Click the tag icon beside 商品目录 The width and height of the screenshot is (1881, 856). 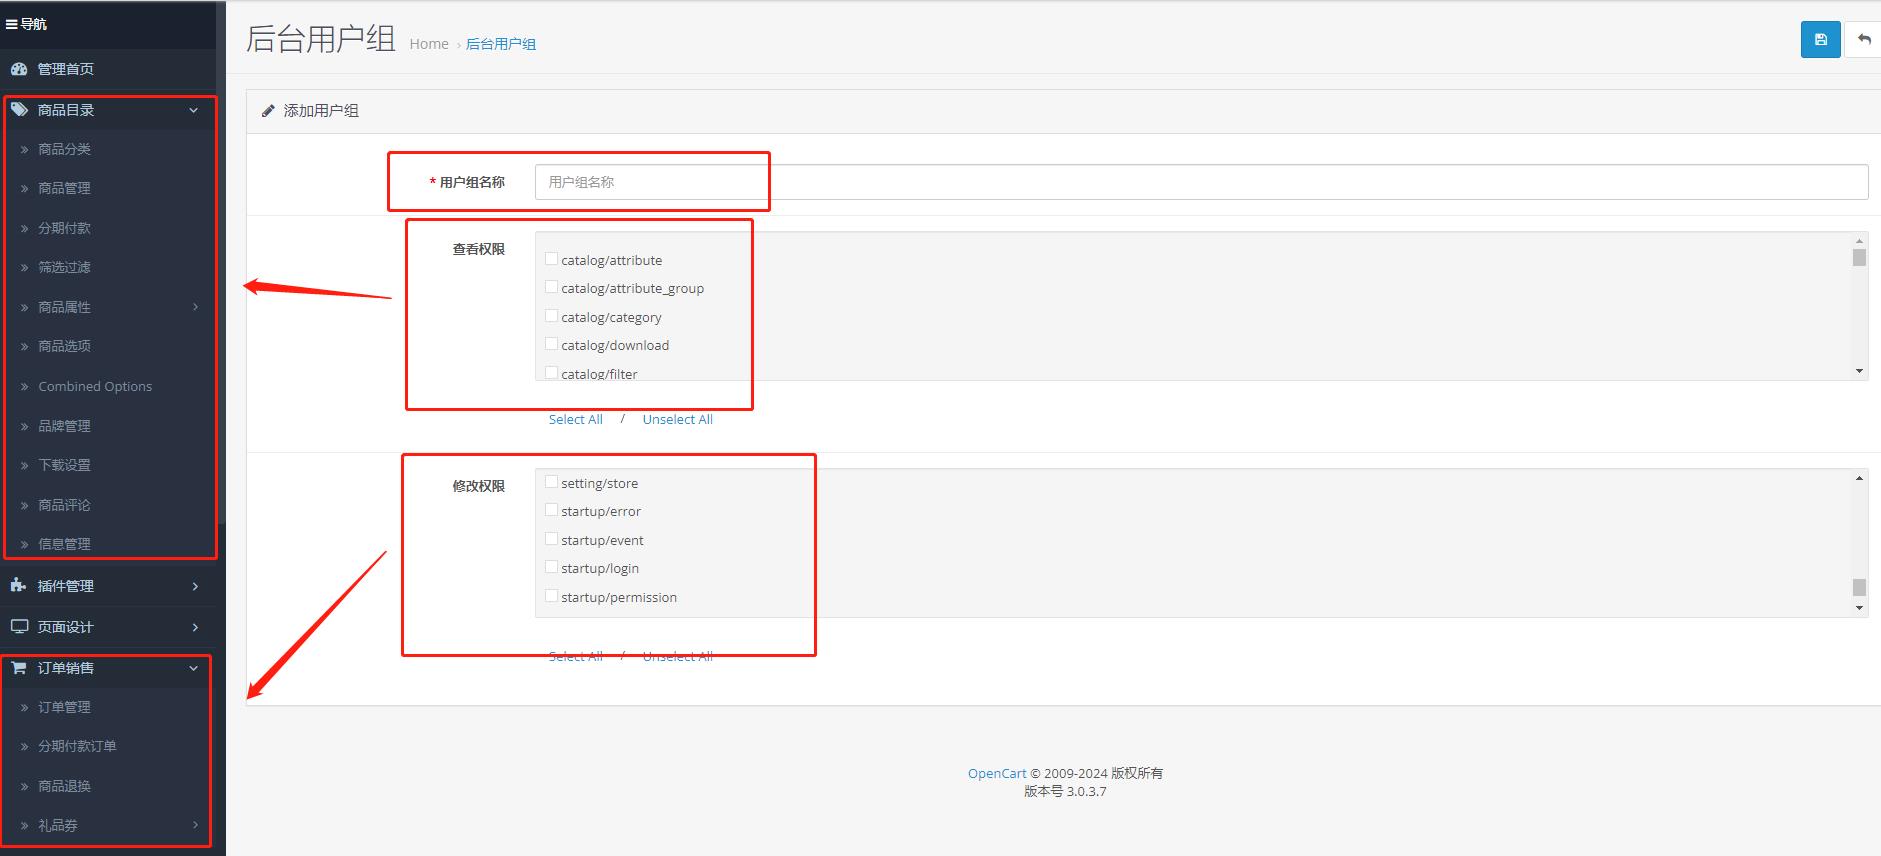click(19, 110)
